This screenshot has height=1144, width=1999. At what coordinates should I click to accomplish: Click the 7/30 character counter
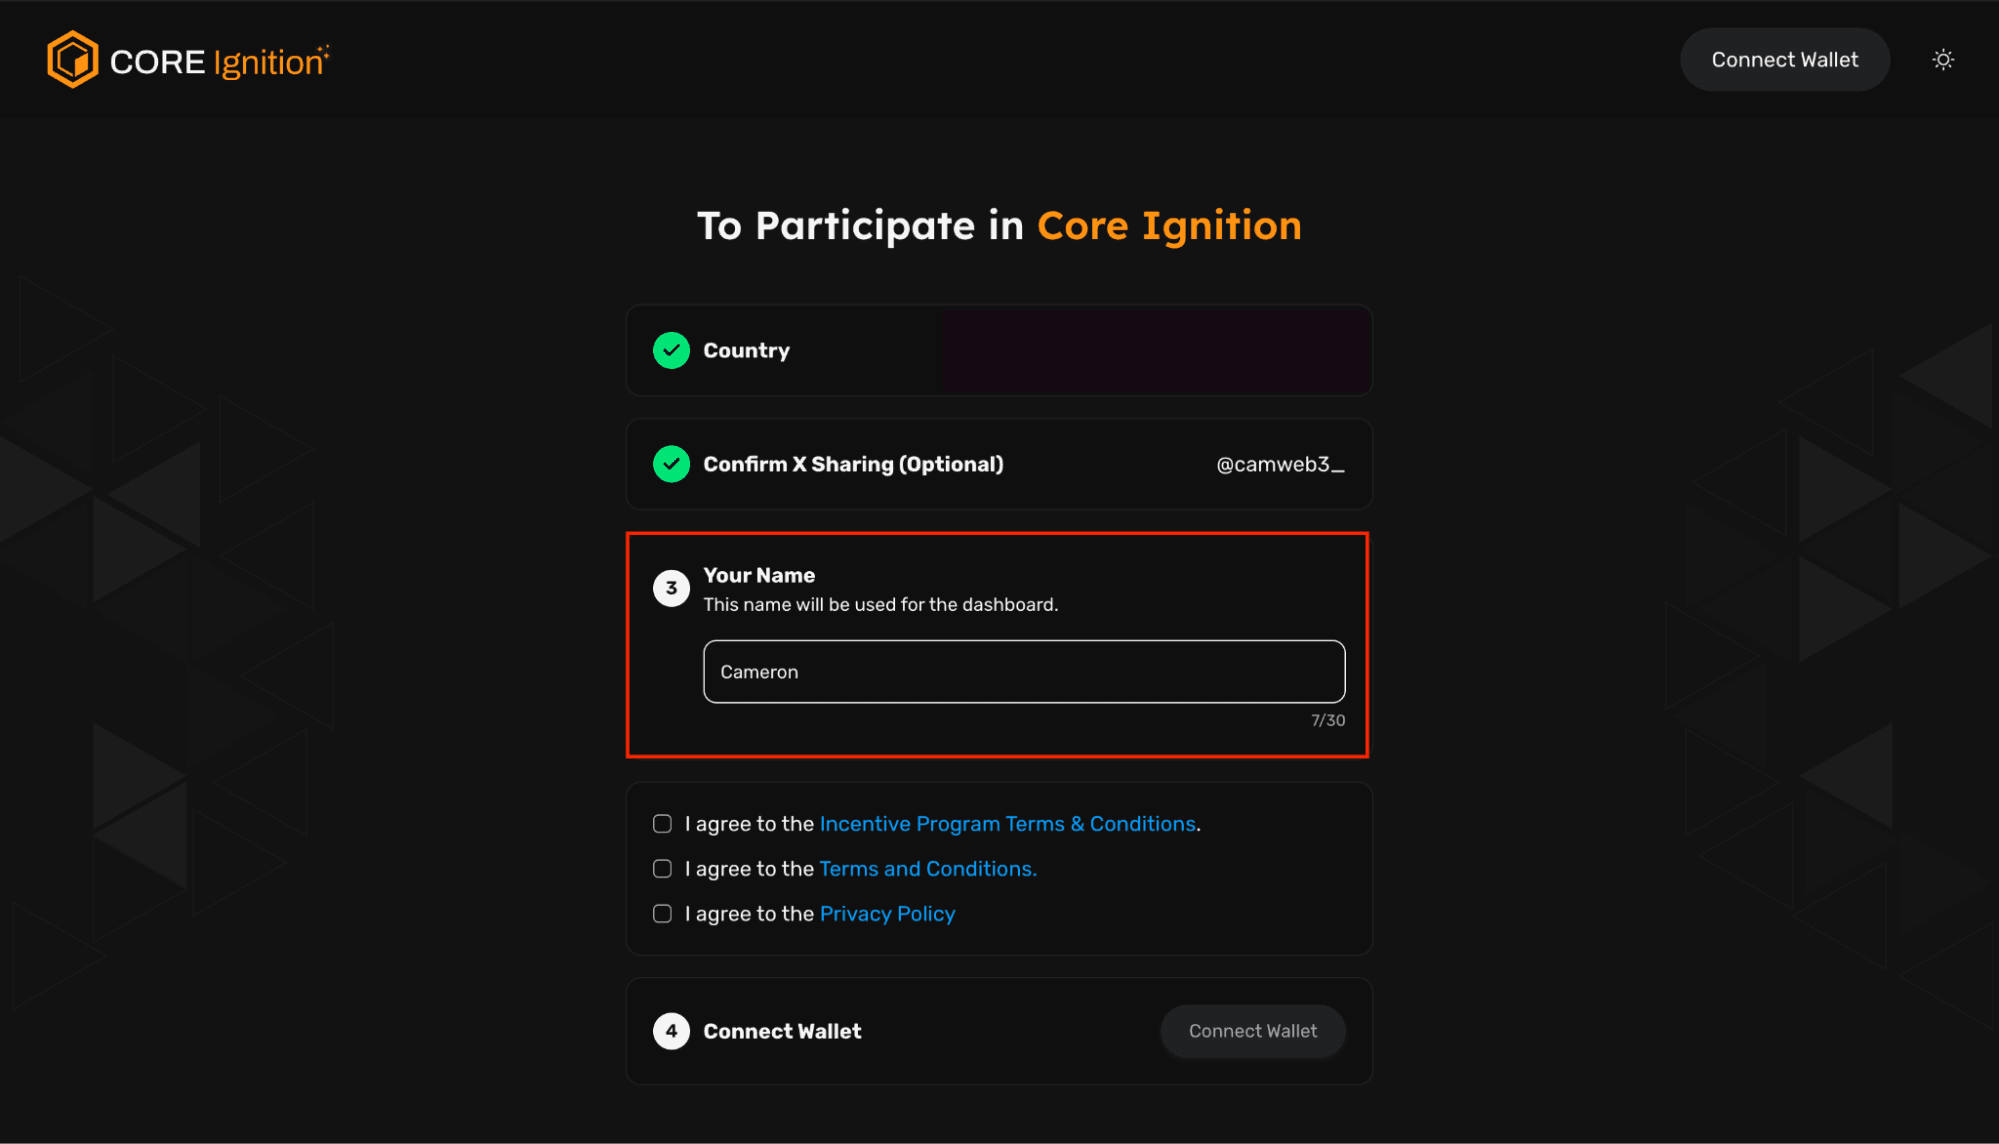(1326, 720)
